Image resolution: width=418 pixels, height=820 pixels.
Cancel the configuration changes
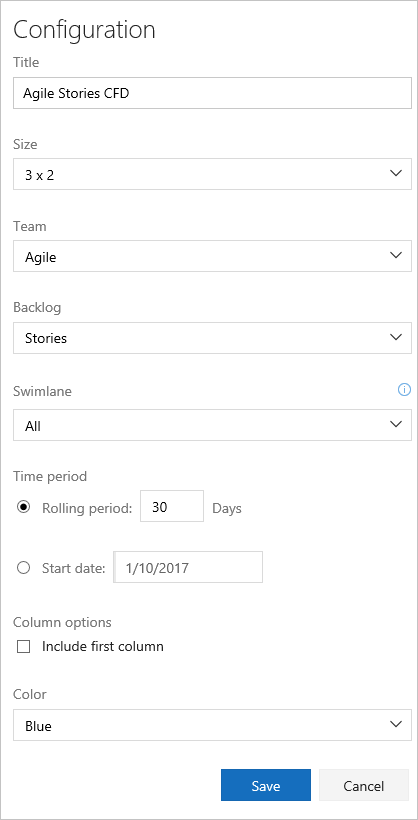point(364,785)
